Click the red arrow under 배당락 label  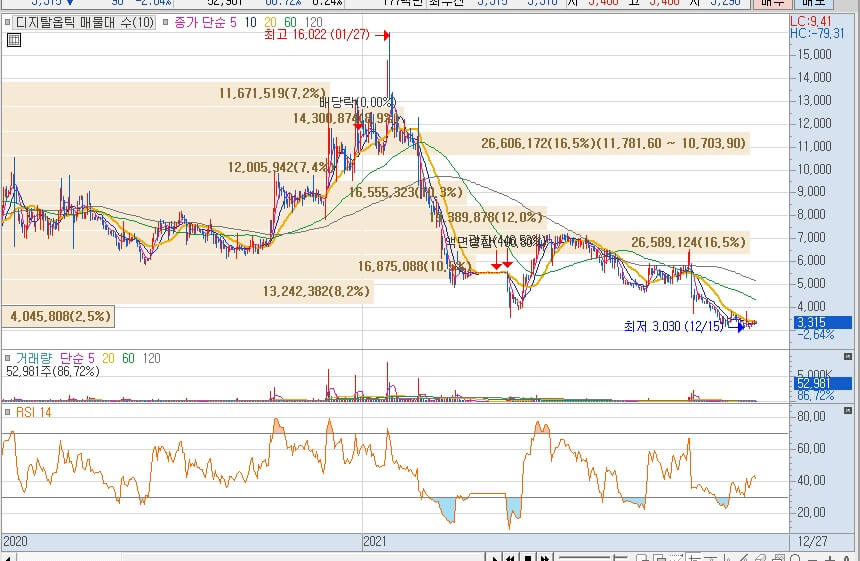358,126
